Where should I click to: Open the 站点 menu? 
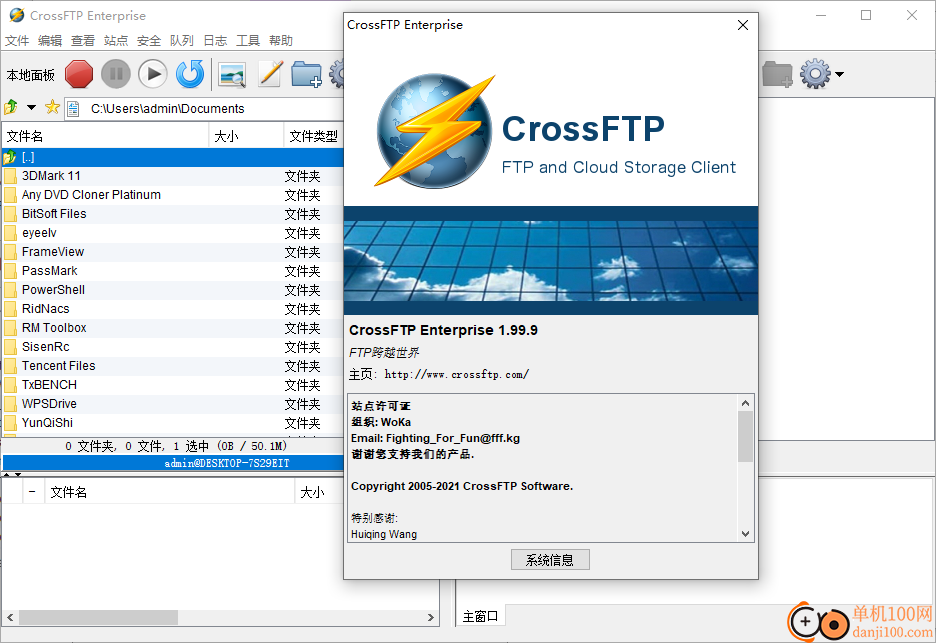(x=116, y=41)
